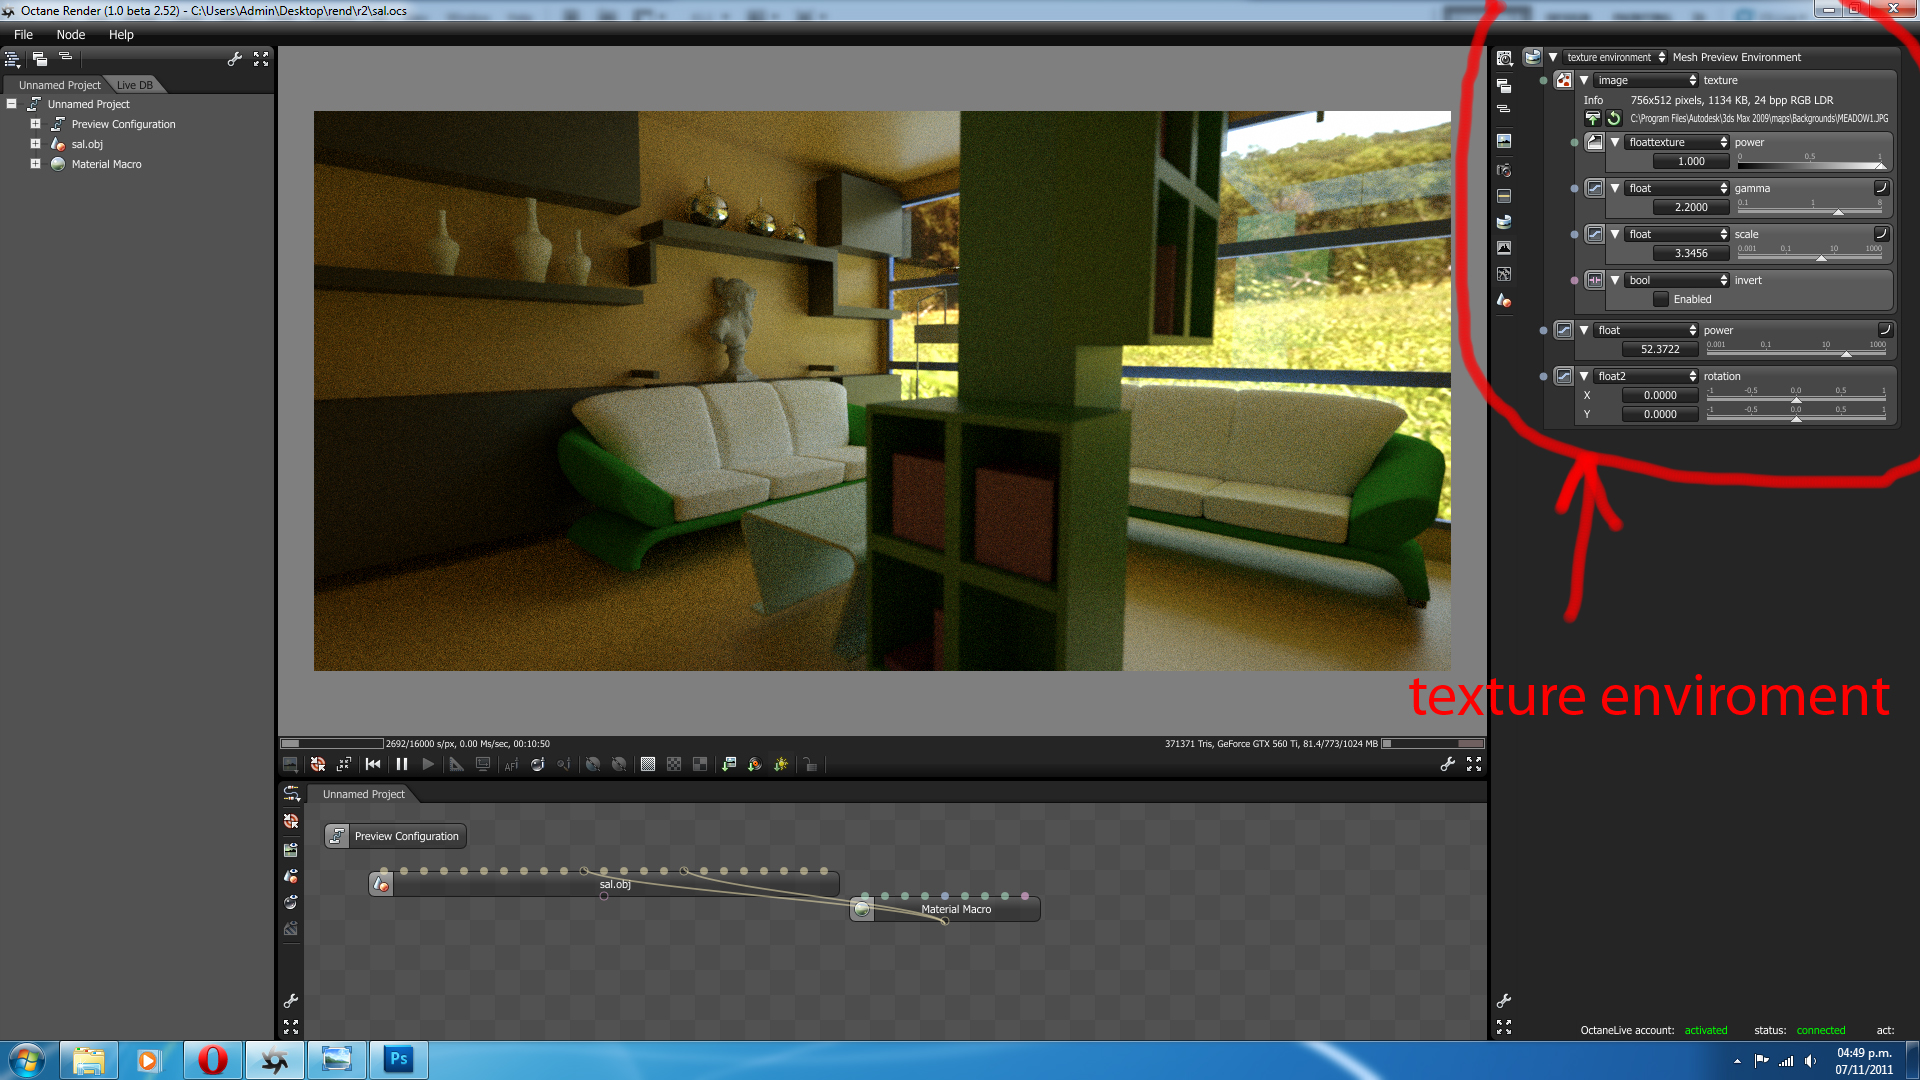Click the lock viewport icon
The image size is (1920, 1080).
point(810,765)
